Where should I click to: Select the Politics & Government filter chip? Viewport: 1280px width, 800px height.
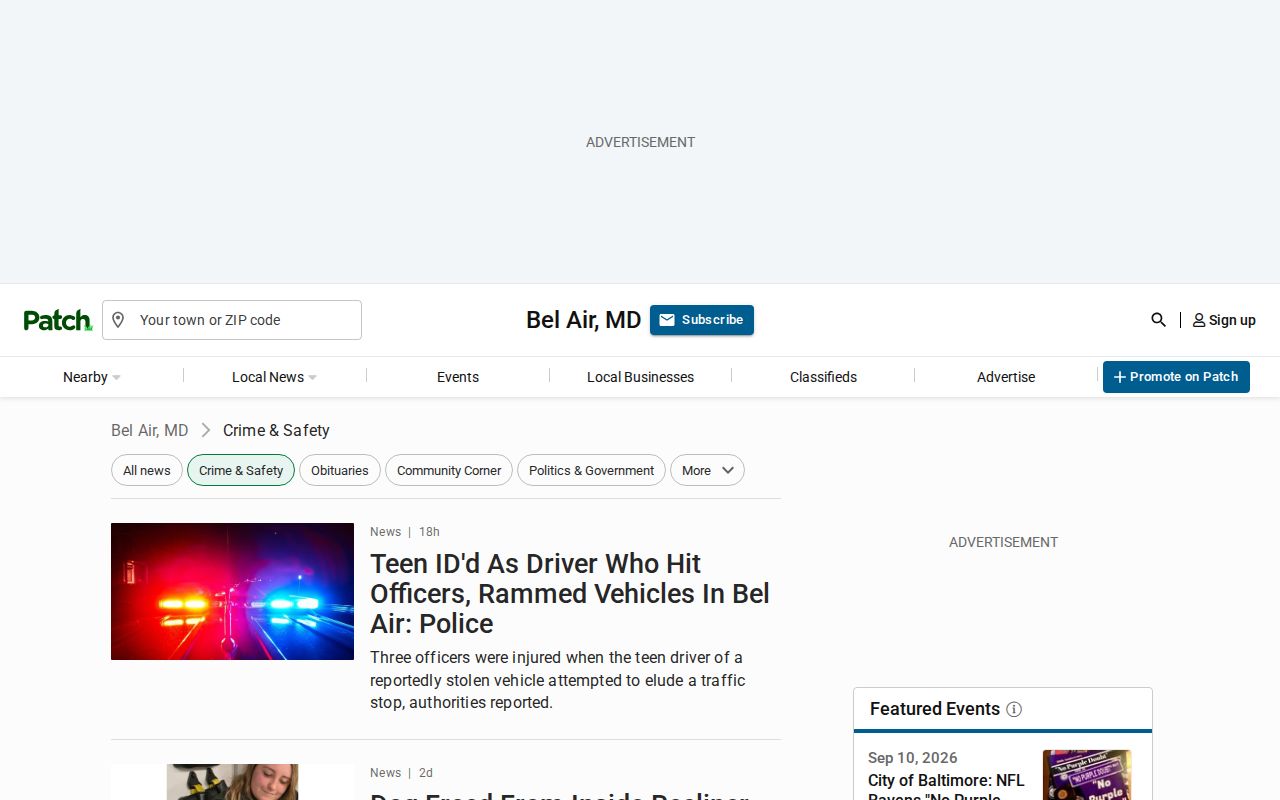click(x=591, y=470)
